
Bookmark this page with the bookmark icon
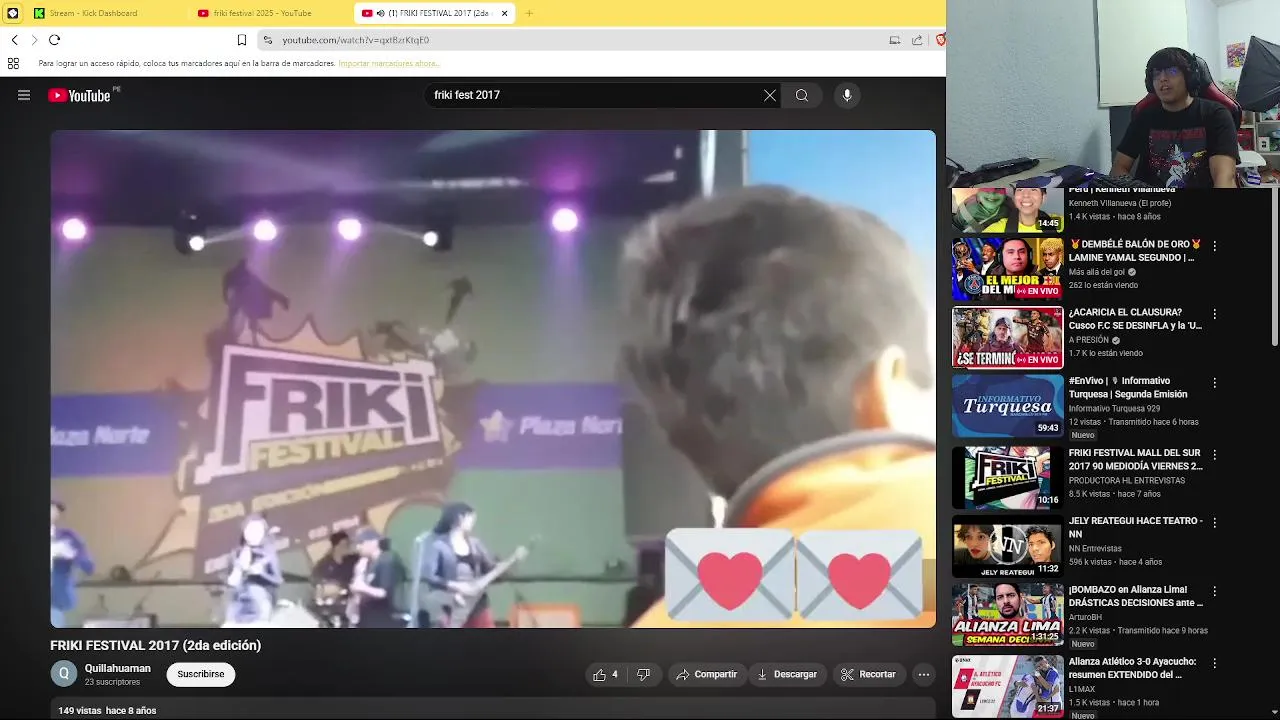click(x=242, y=40)
